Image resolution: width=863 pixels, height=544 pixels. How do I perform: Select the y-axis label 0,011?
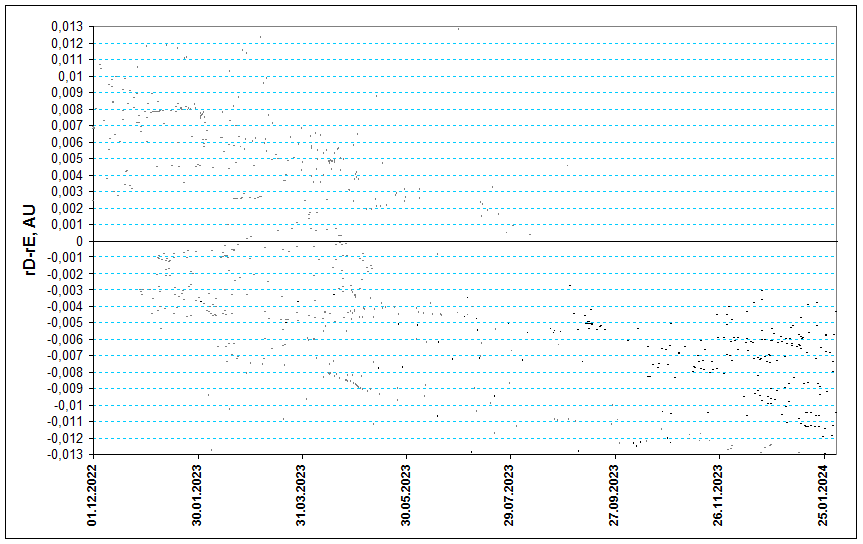[x=67, y=59]
